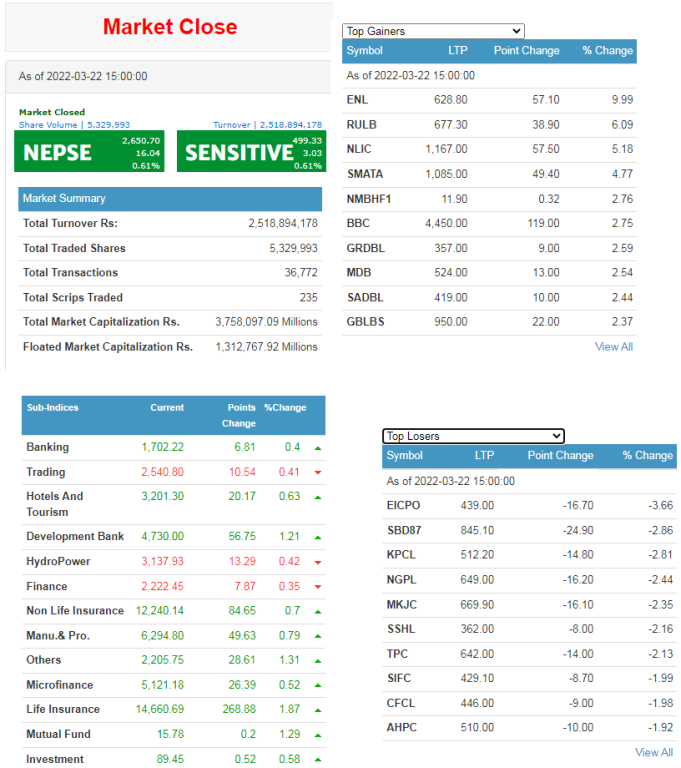Image resolution: width=681 pixels, height=768 pixels.
Task: Click the Hotels And Tourism up arrow
Action: (318, 498)
